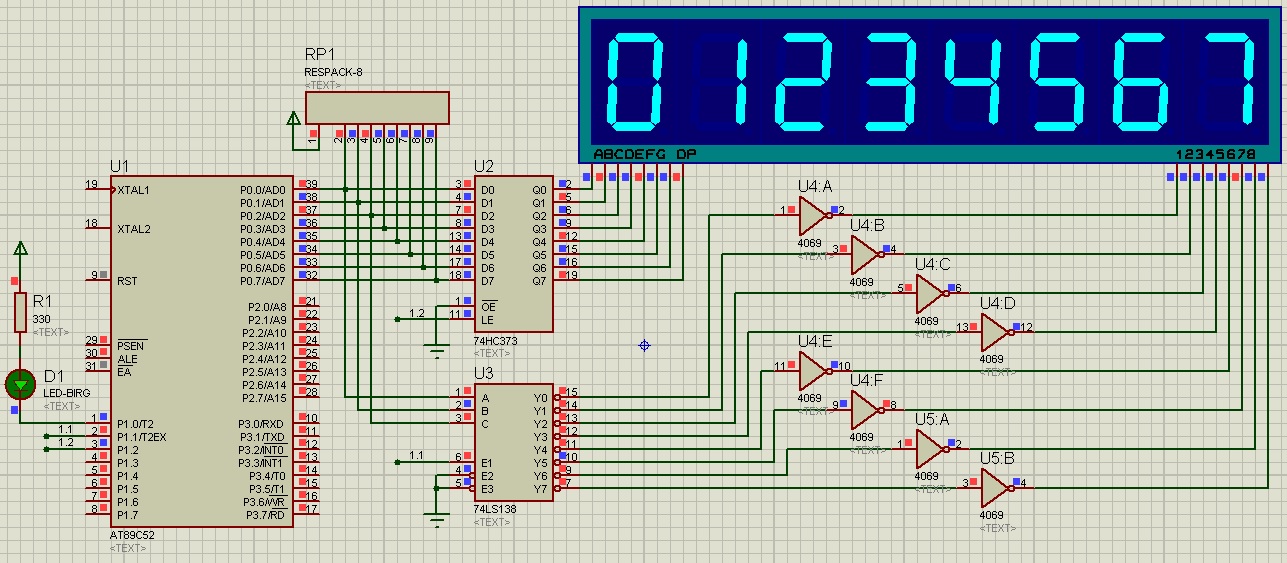Click the green LED D1
1287x563 pixels.
coord(20,383)
